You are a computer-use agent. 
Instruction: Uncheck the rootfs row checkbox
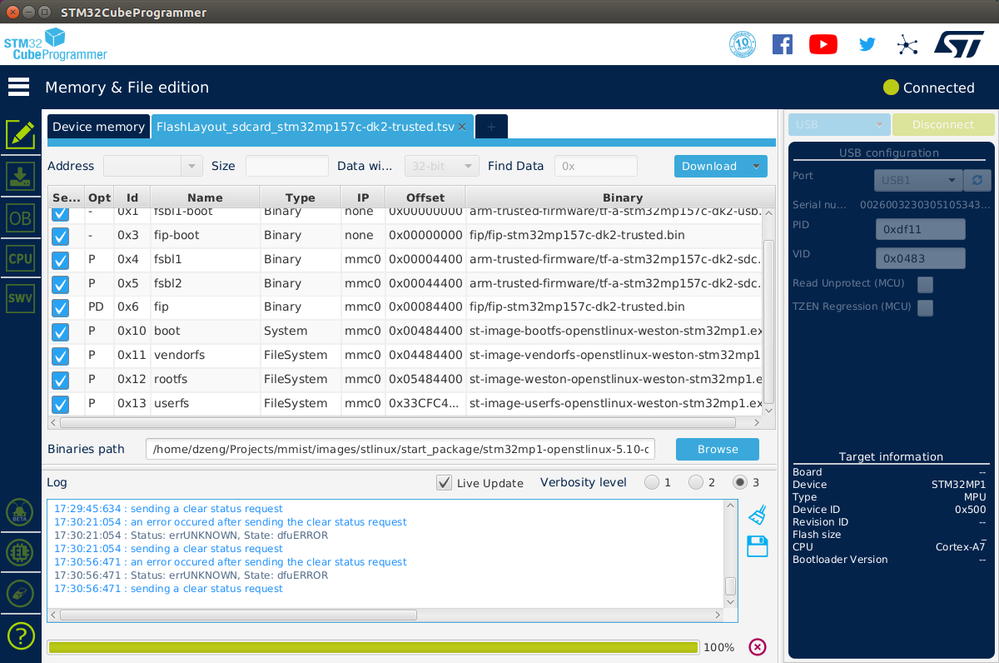(61, 380)
